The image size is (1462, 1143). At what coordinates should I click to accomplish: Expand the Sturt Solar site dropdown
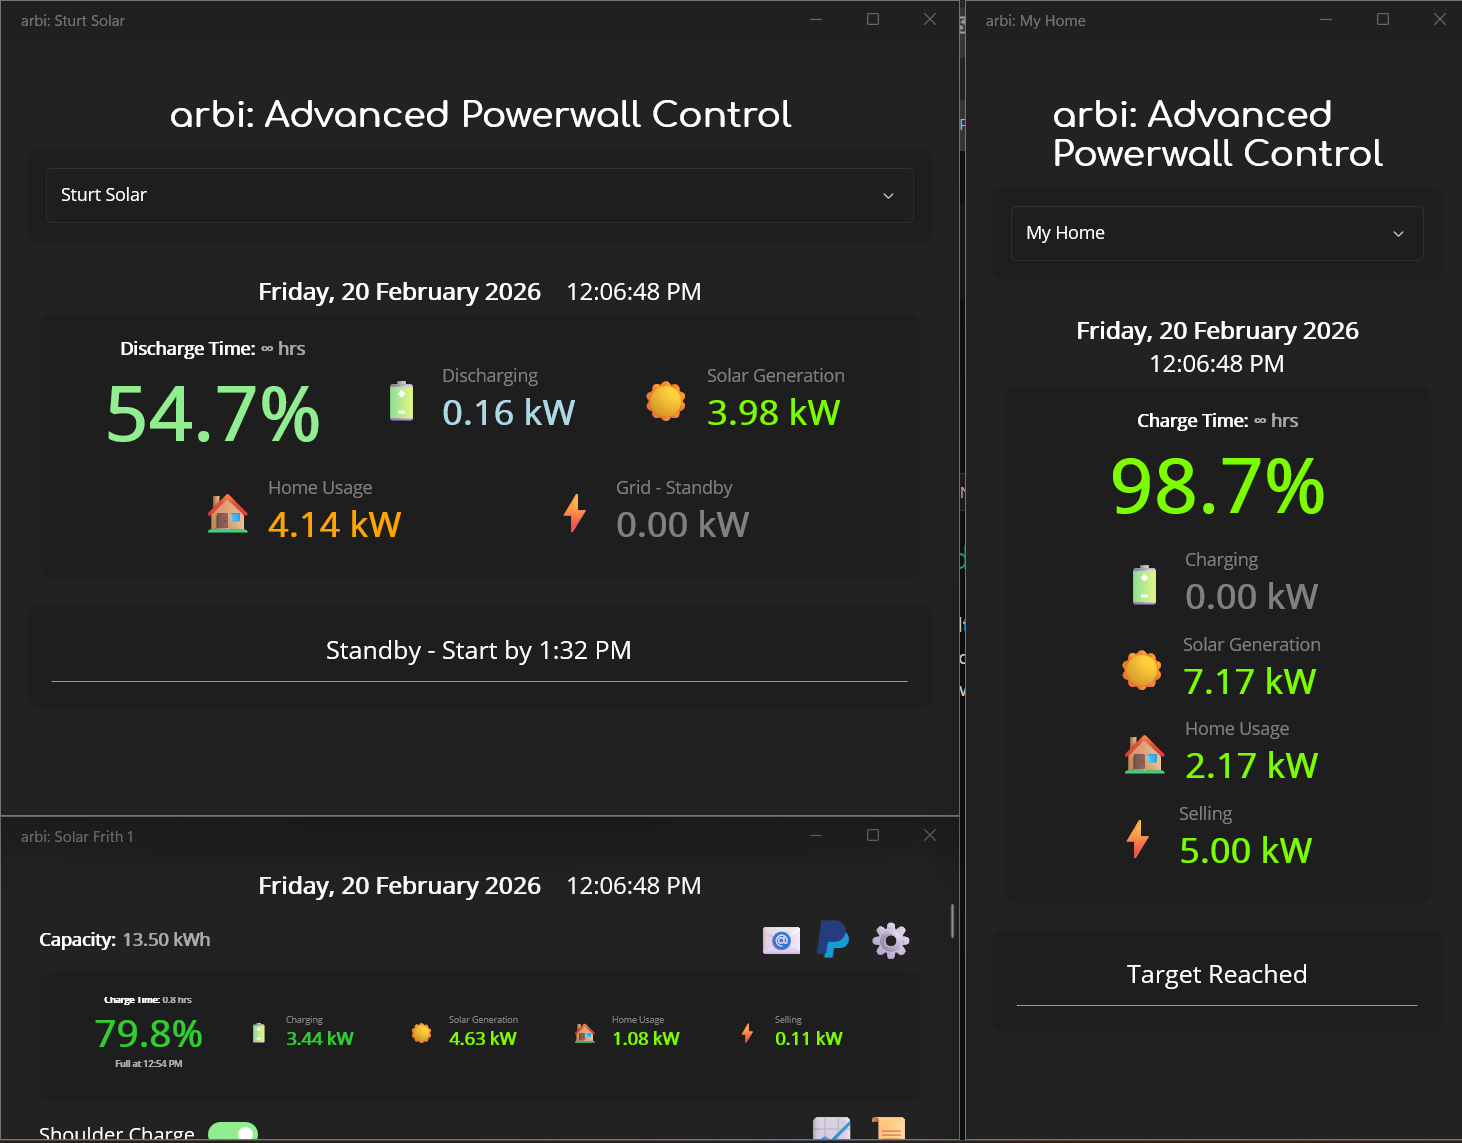(480, 195)
